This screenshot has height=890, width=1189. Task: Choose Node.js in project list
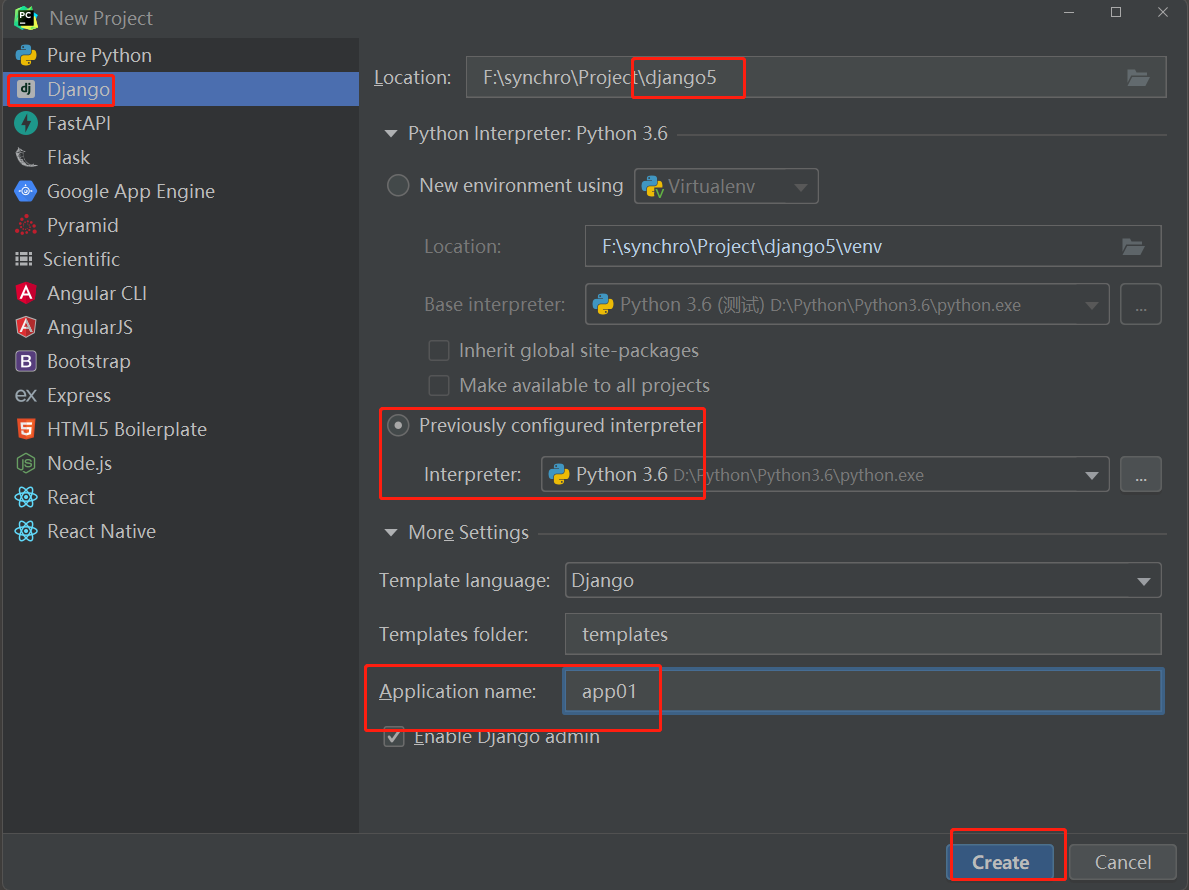coord(180,463)
